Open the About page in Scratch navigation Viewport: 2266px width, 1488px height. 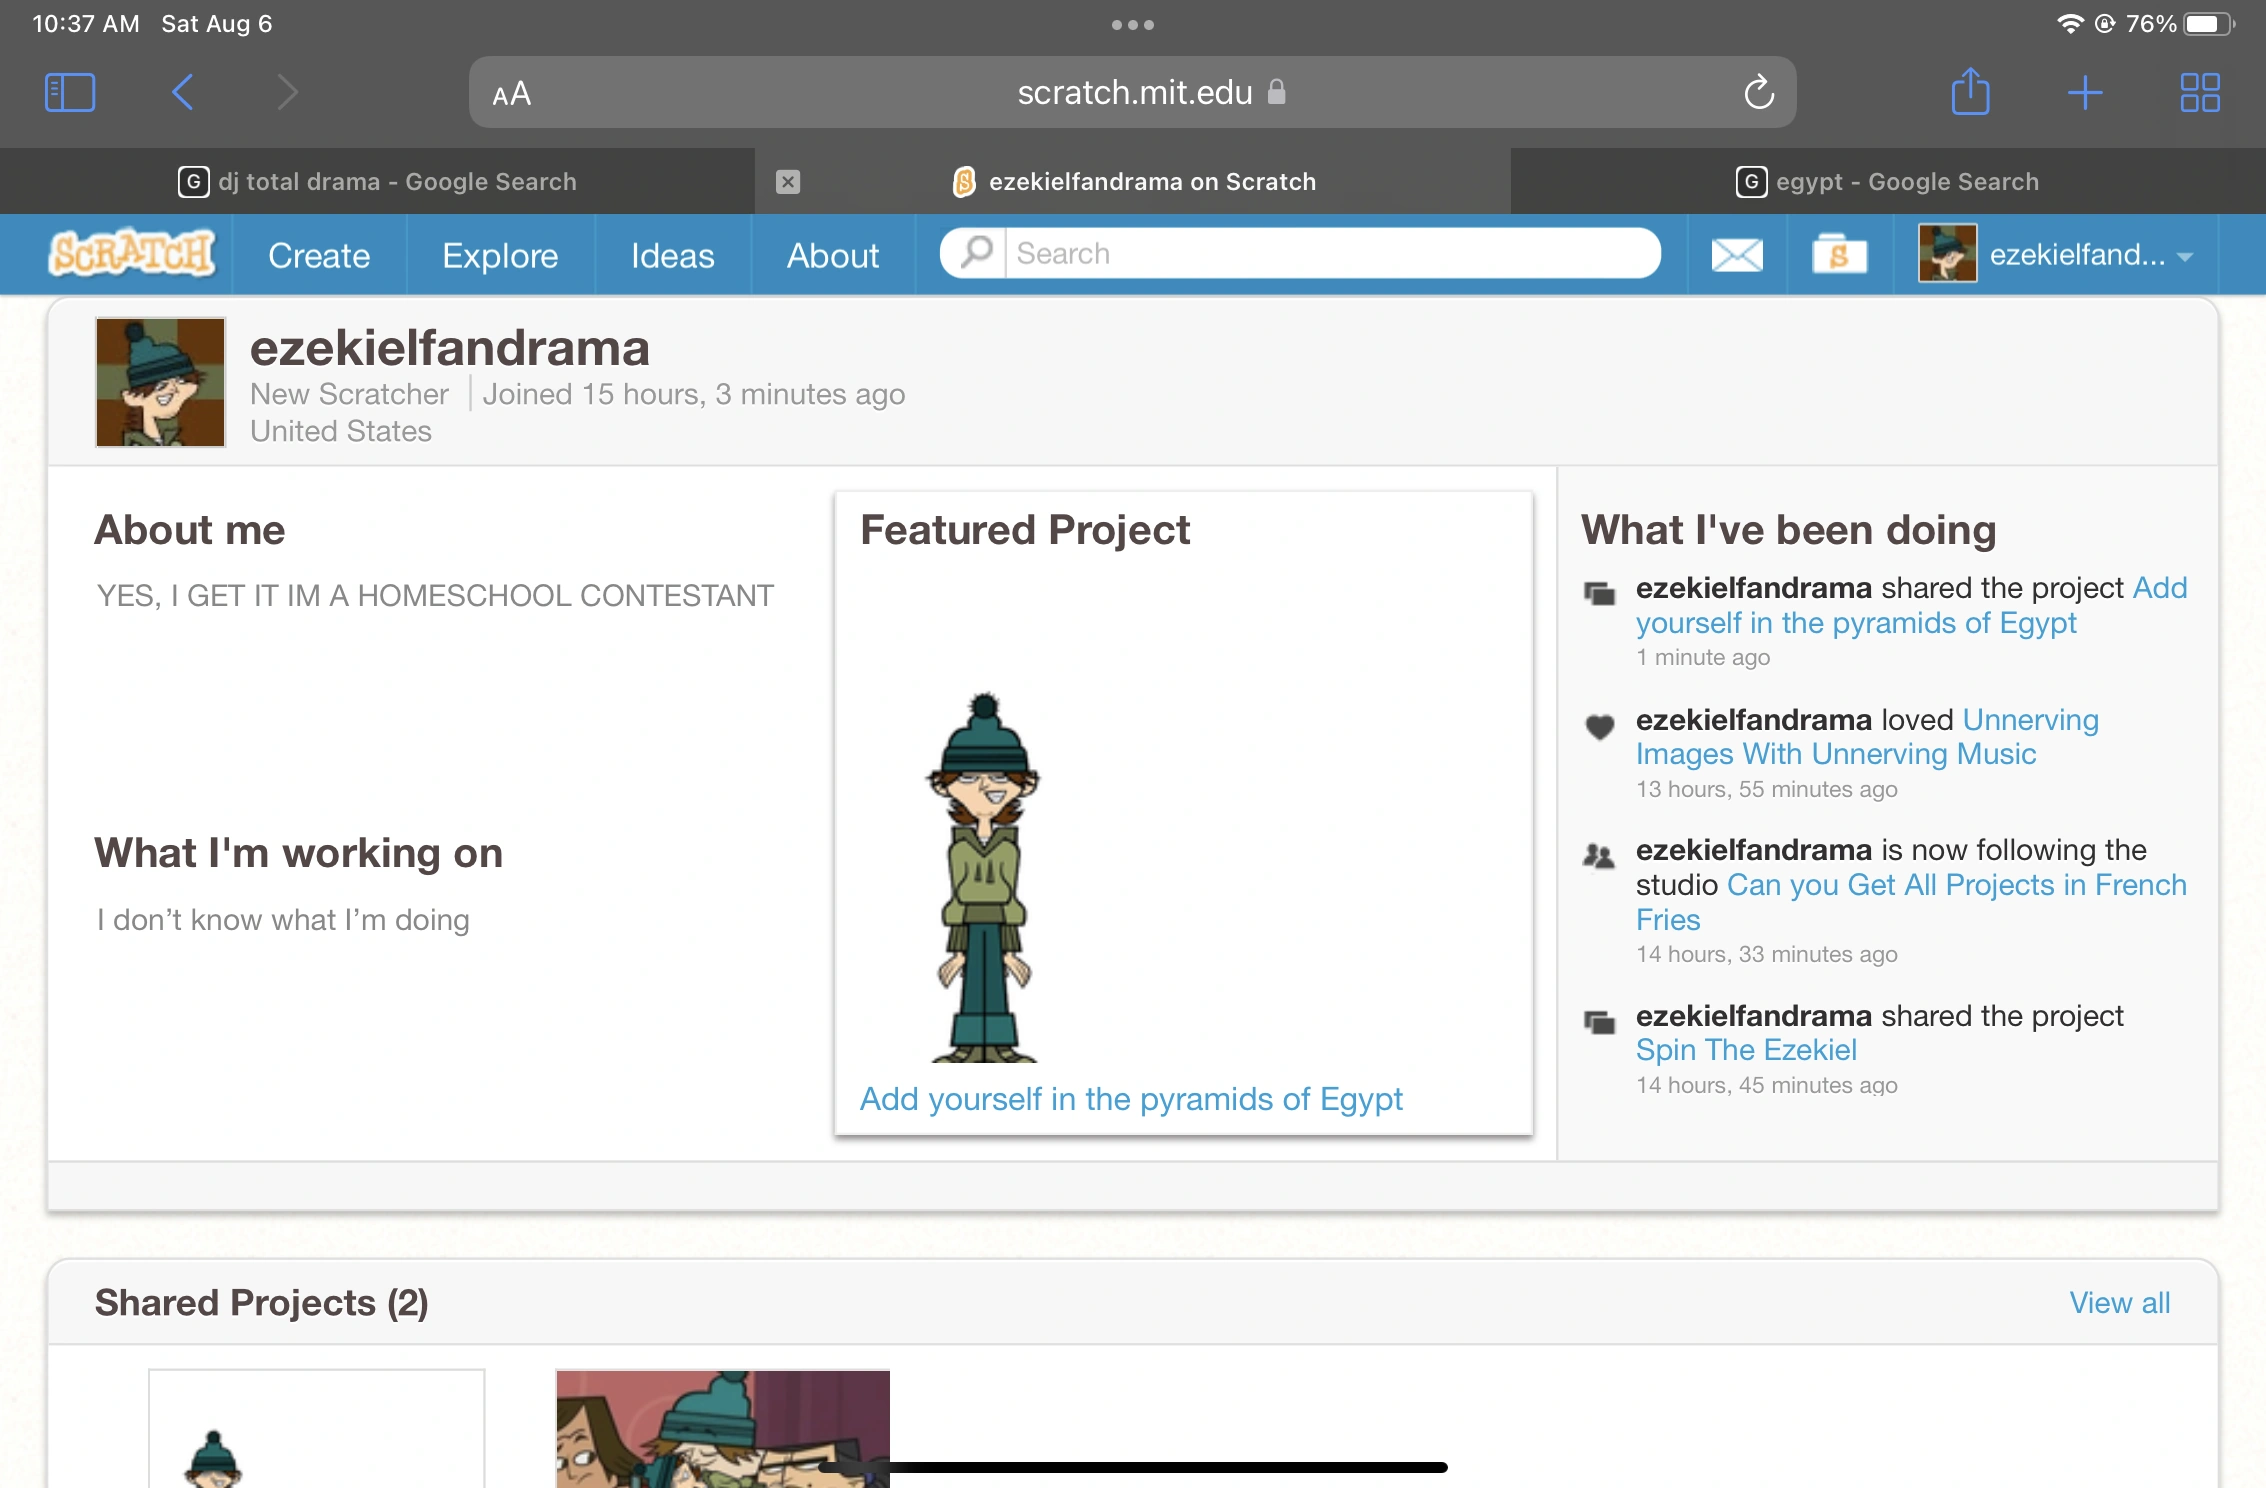[831, 255]
